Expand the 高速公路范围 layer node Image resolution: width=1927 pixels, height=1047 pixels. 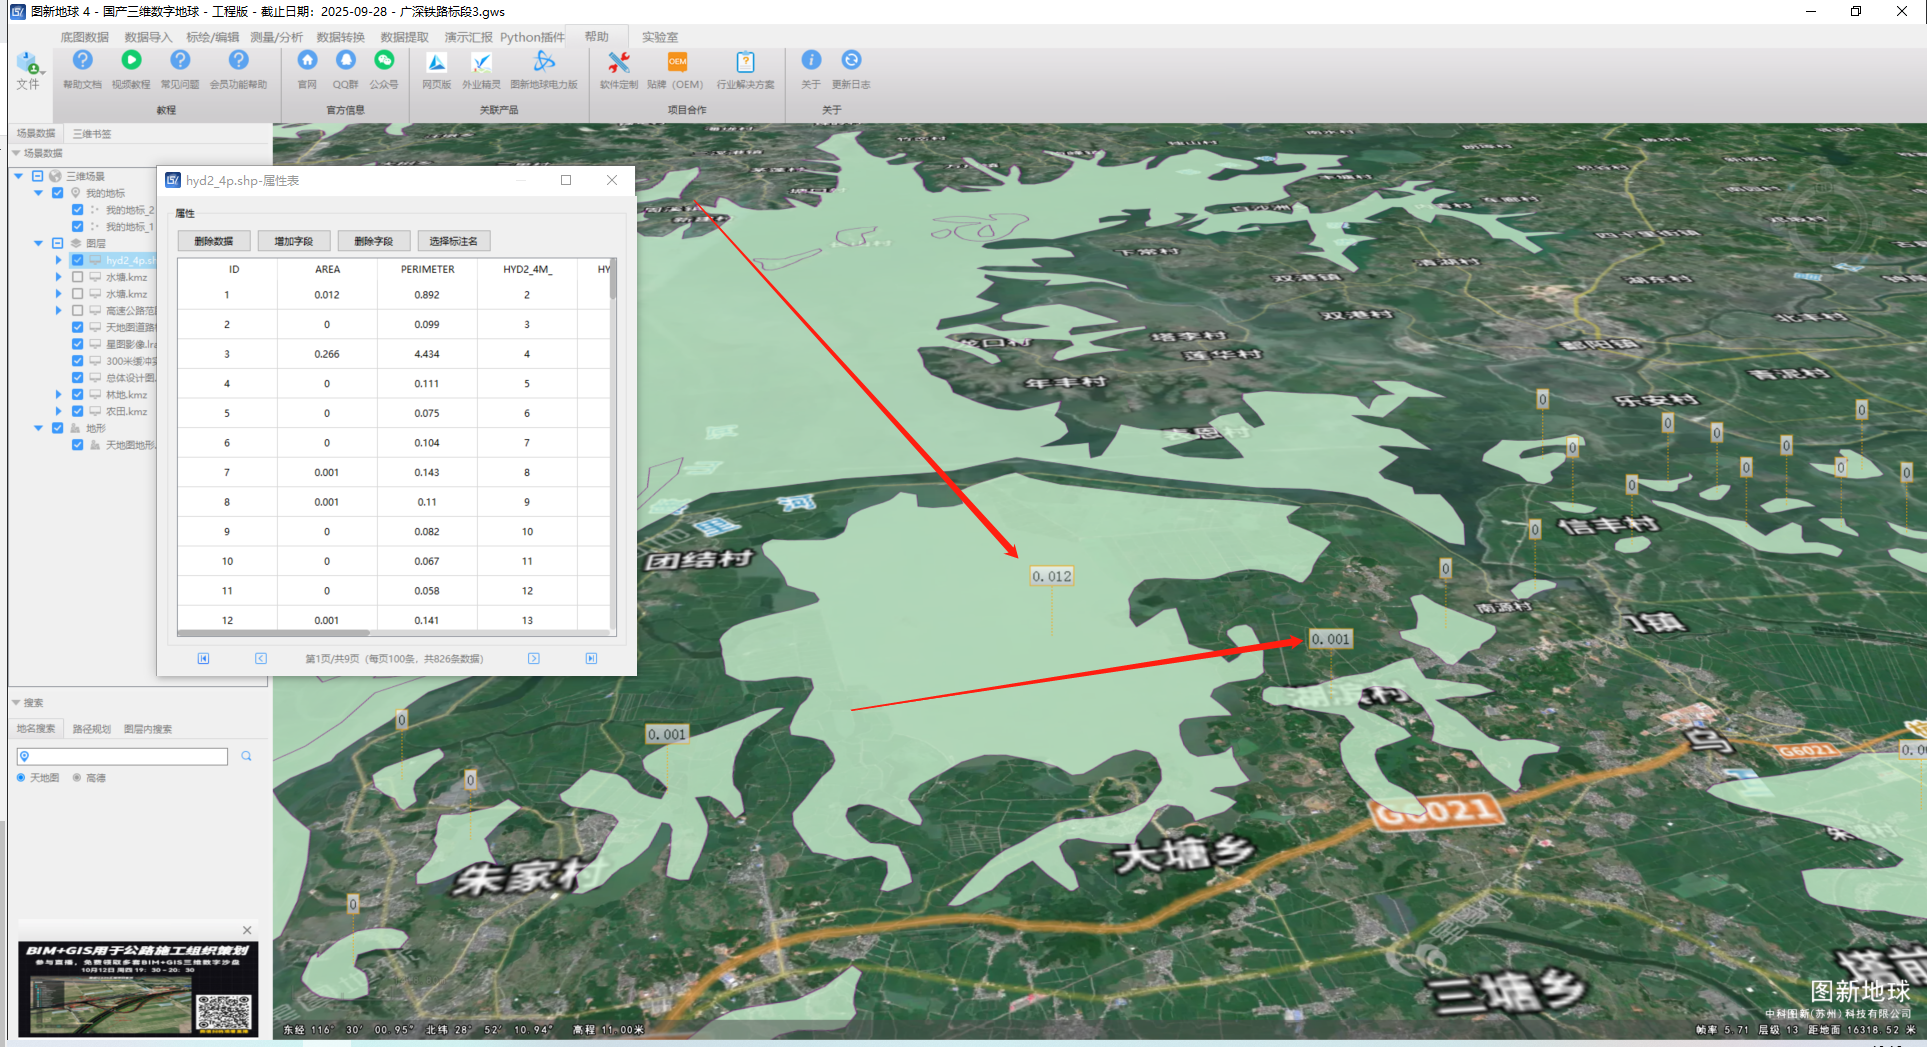(59, 311)
